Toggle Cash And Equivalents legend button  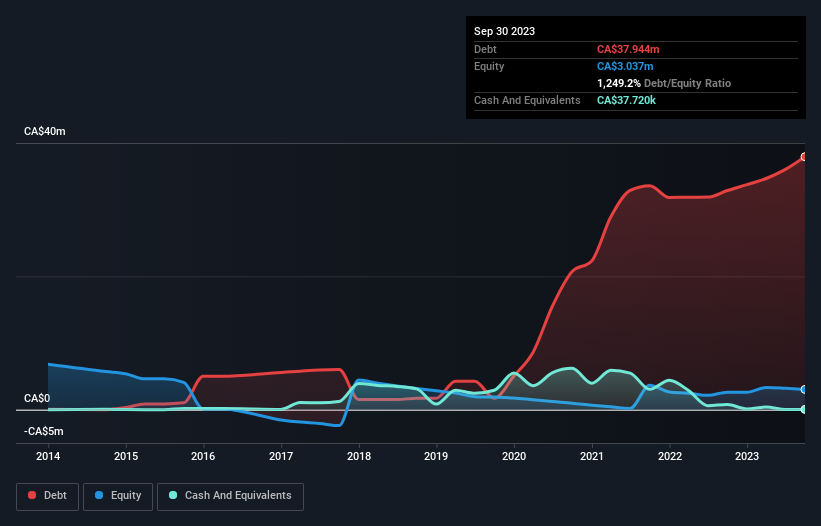(x=230, y=496)
